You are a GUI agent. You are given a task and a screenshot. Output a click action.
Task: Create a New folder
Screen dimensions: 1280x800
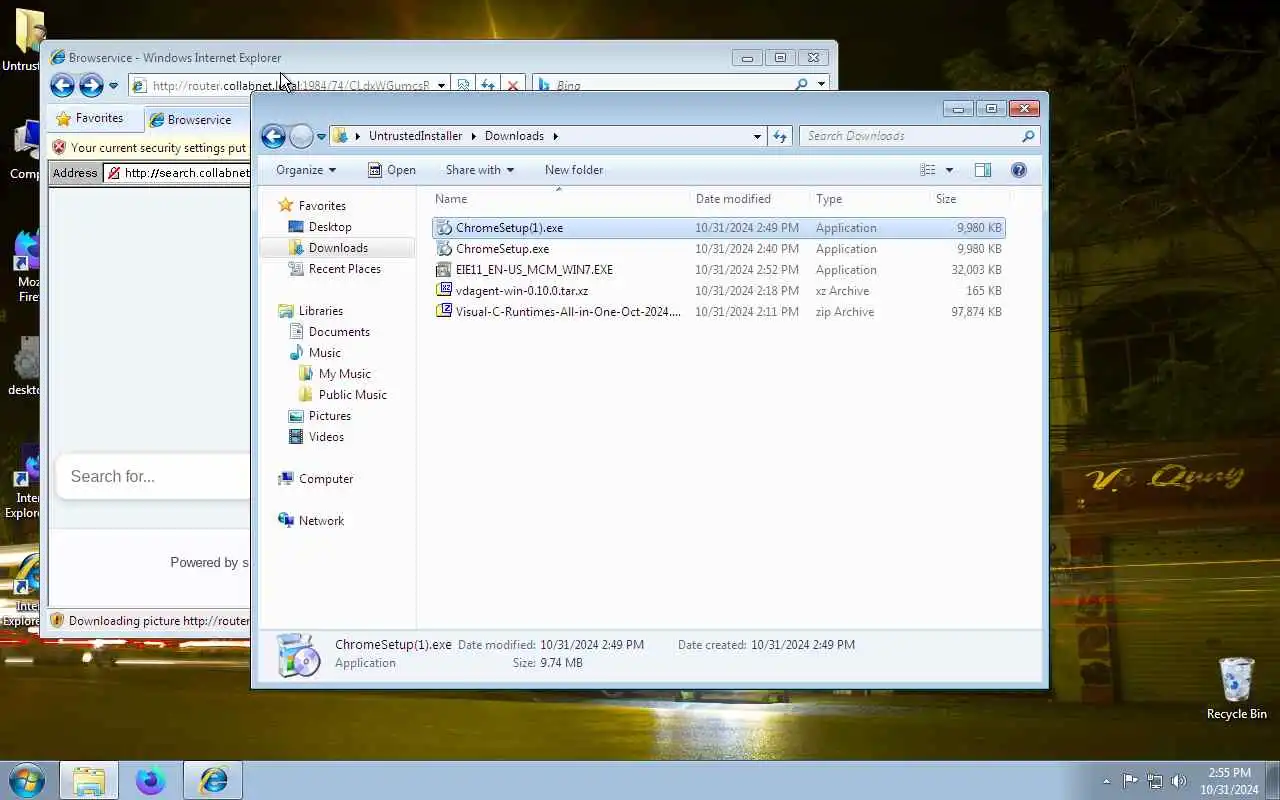[x=574, y=170]
